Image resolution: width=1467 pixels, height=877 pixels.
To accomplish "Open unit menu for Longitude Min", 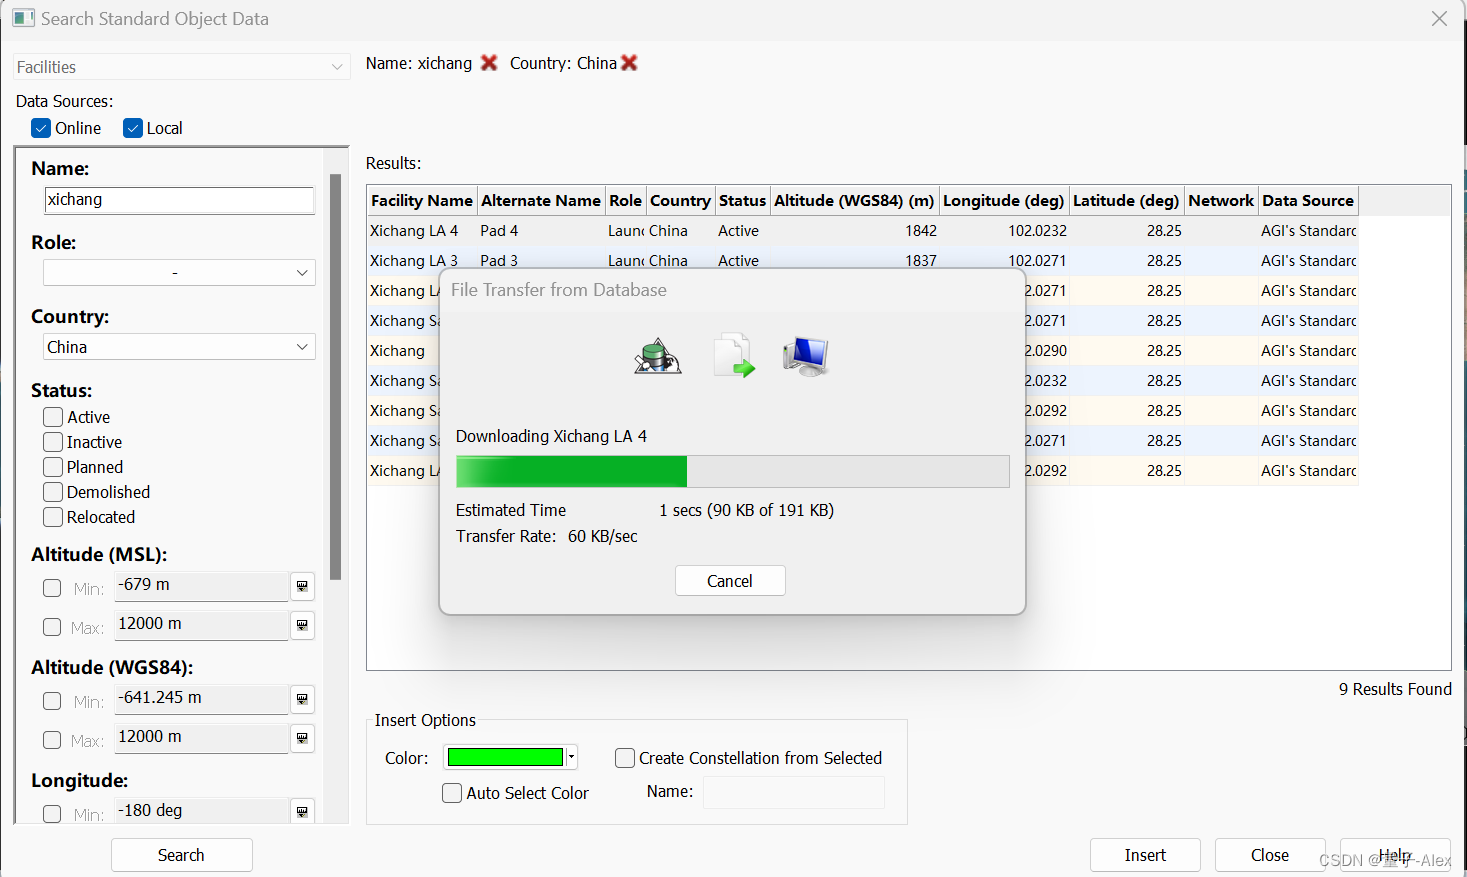I will coord(302,812).
